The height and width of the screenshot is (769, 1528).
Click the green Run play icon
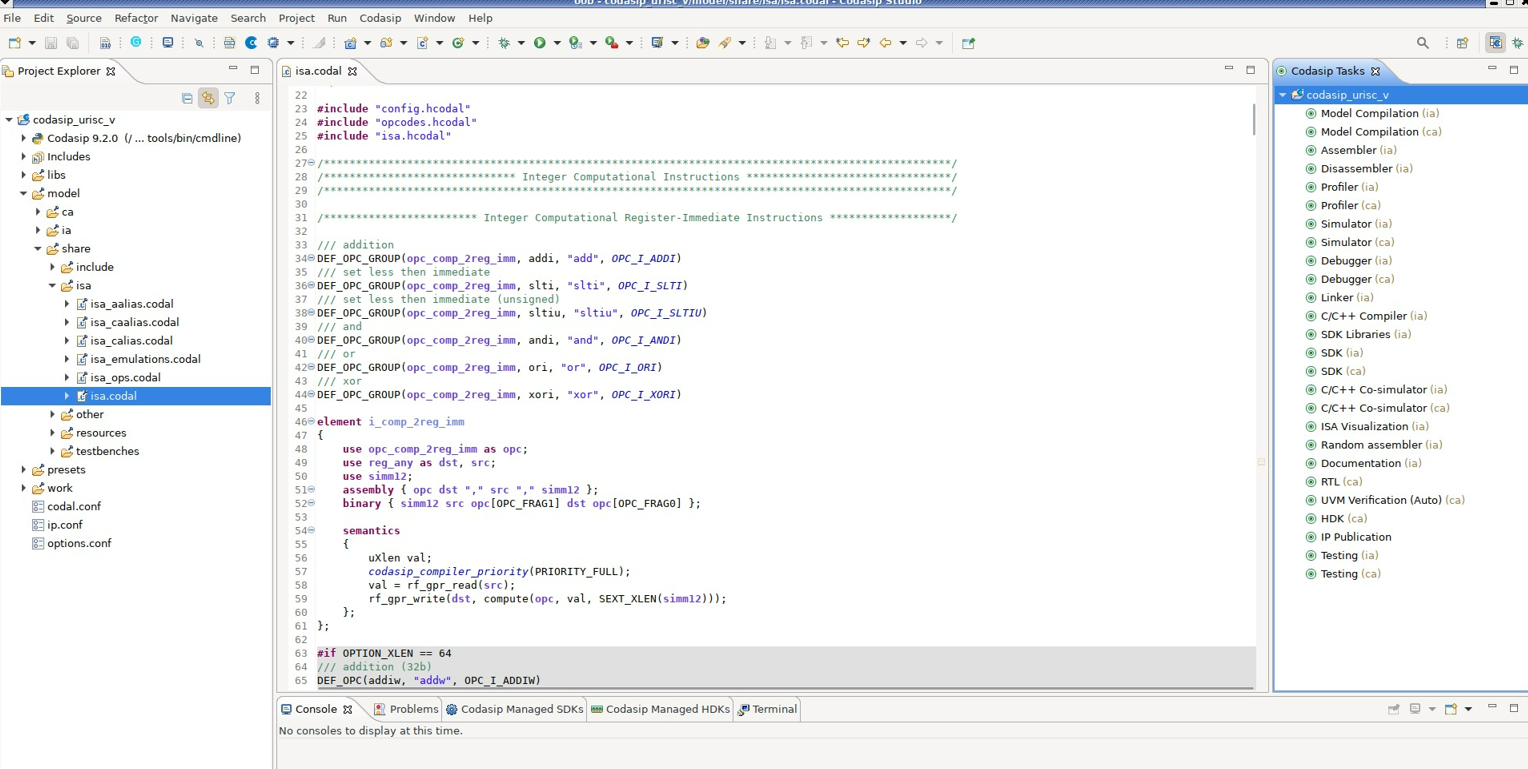pyautogui.click(x=540, y=43)
